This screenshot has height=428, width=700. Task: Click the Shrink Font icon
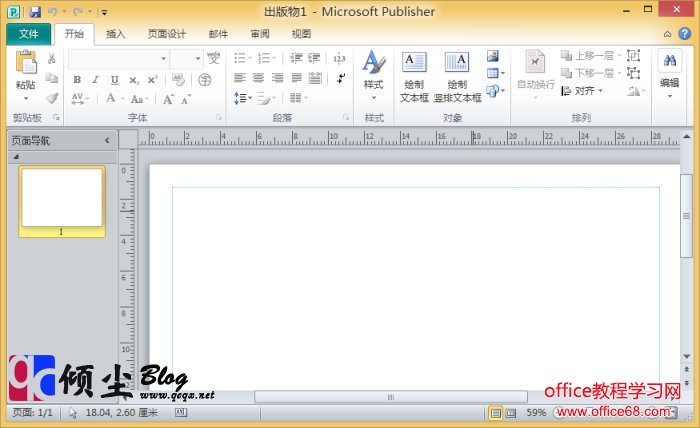tap(186, 99)
